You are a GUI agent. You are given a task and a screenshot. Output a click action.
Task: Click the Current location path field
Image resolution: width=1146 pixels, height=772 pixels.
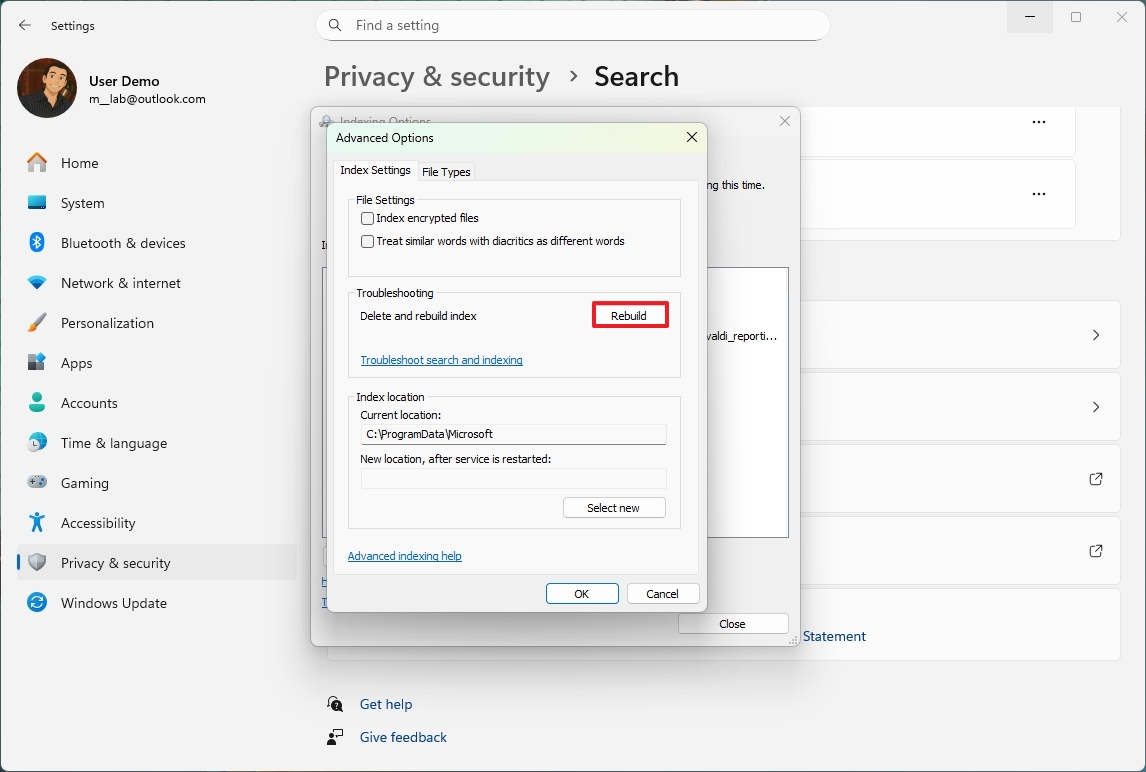[x=513, y=434]
